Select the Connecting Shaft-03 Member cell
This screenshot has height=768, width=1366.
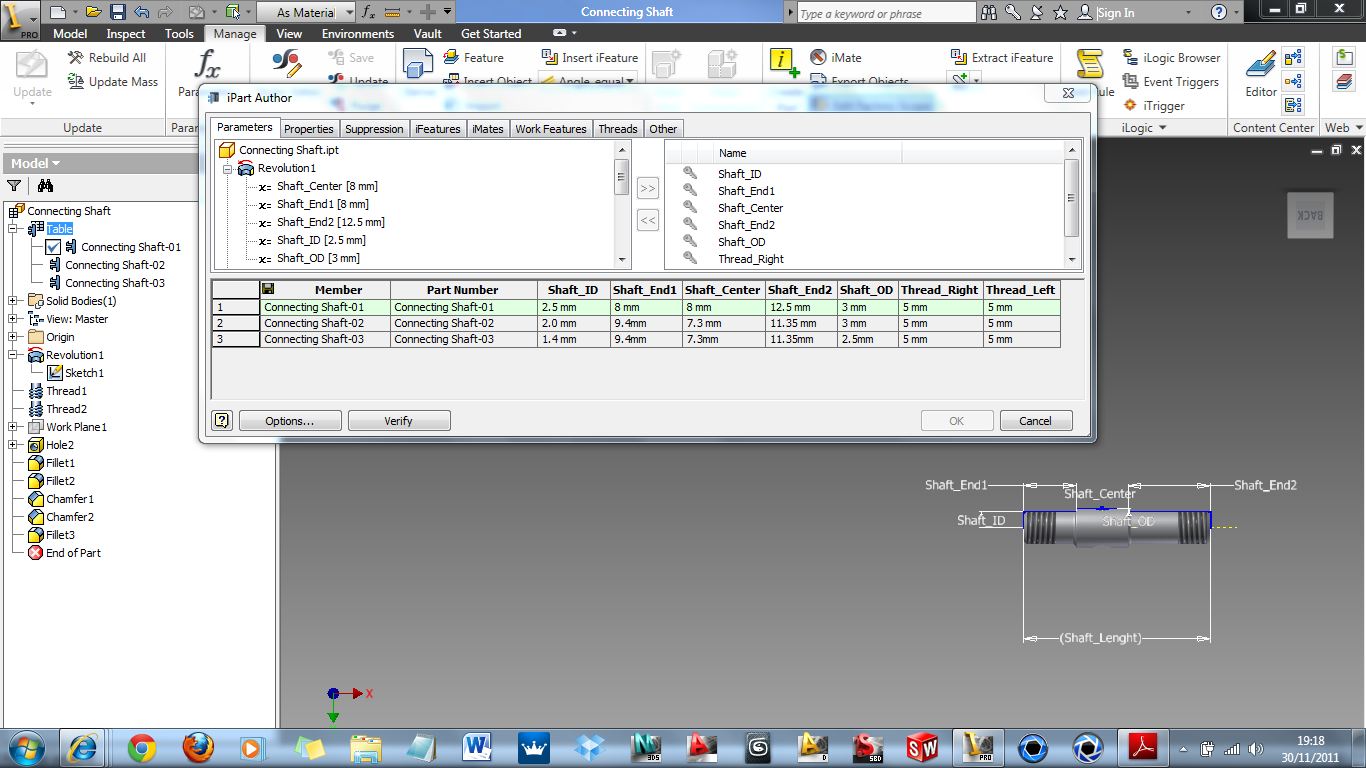tap(325, 339)
